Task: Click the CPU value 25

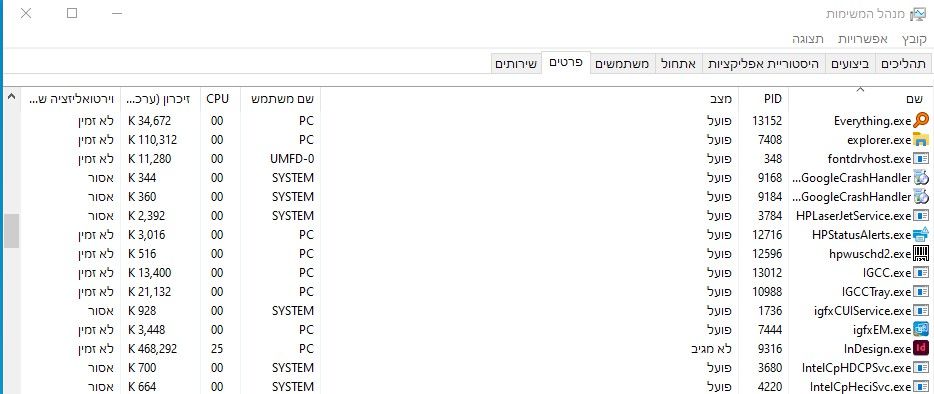Action: pos(217,349)
